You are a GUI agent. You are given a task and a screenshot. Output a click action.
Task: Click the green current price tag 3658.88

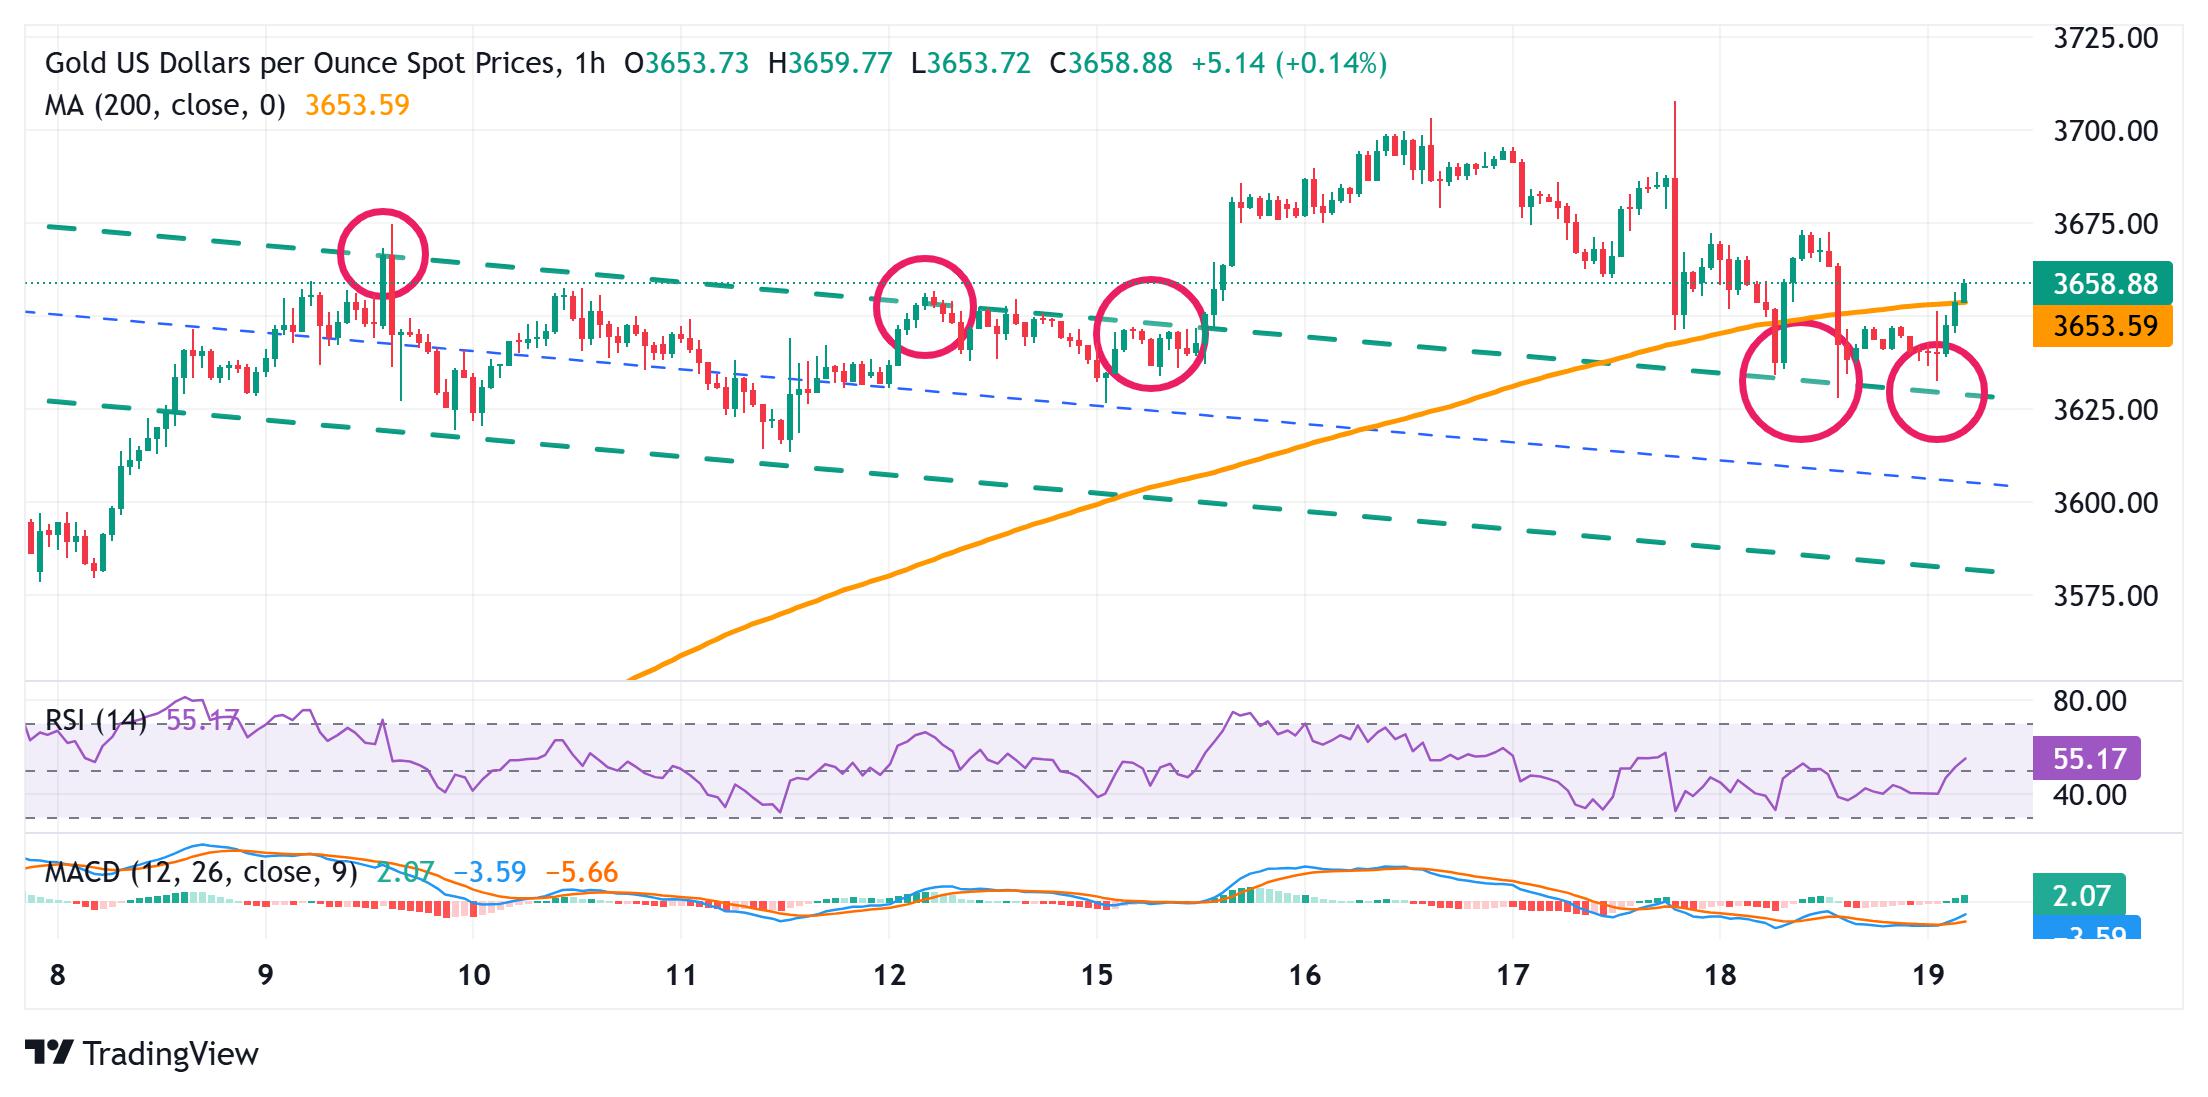2102,284
